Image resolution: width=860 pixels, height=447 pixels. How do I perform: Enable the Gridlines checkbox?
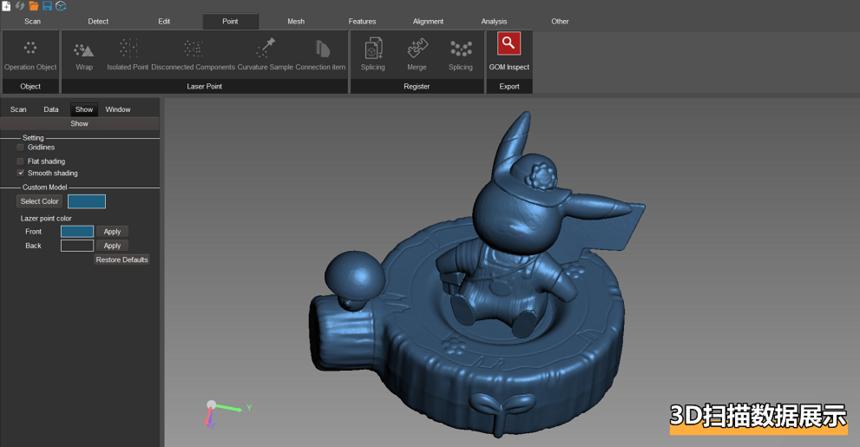click(x=20, y=148)
